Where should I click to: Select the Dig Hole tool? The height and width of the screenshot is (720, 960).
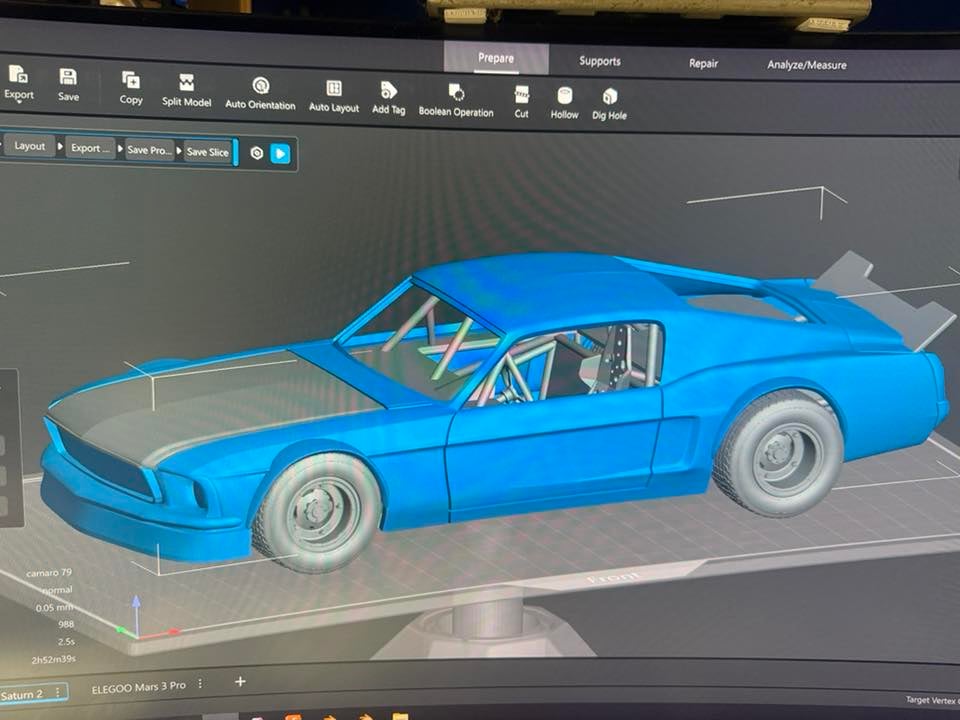(x=609, y=97)
